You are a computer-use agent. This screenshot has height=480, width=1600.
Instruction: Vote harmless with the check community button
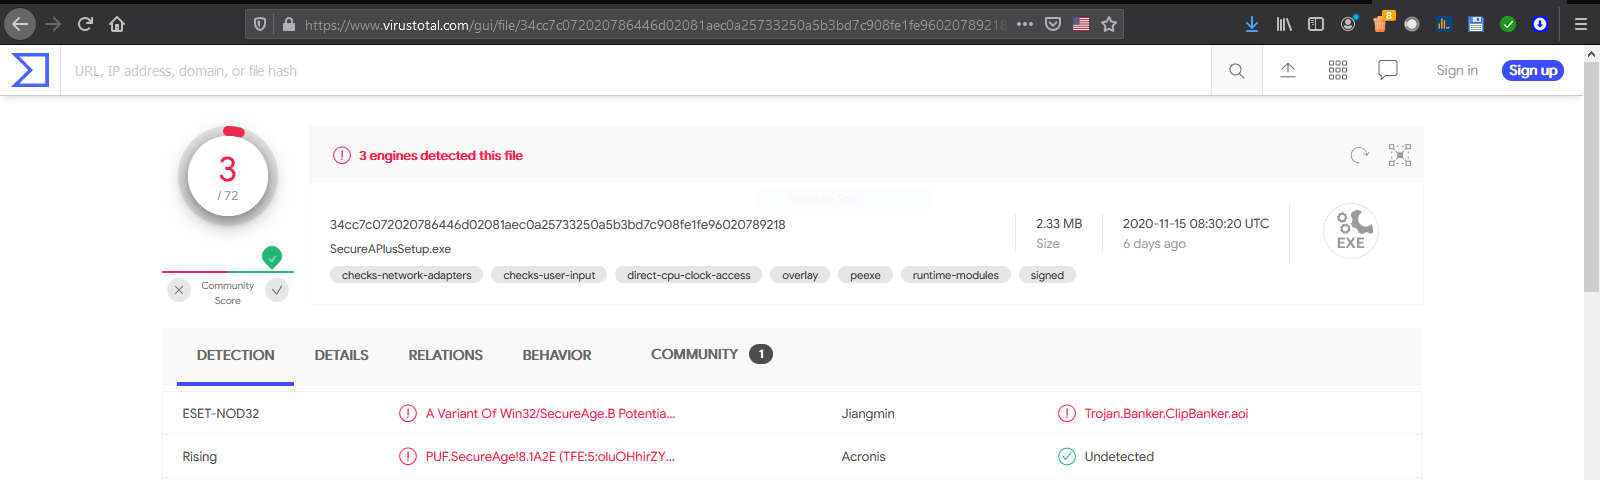coord(277,290)
